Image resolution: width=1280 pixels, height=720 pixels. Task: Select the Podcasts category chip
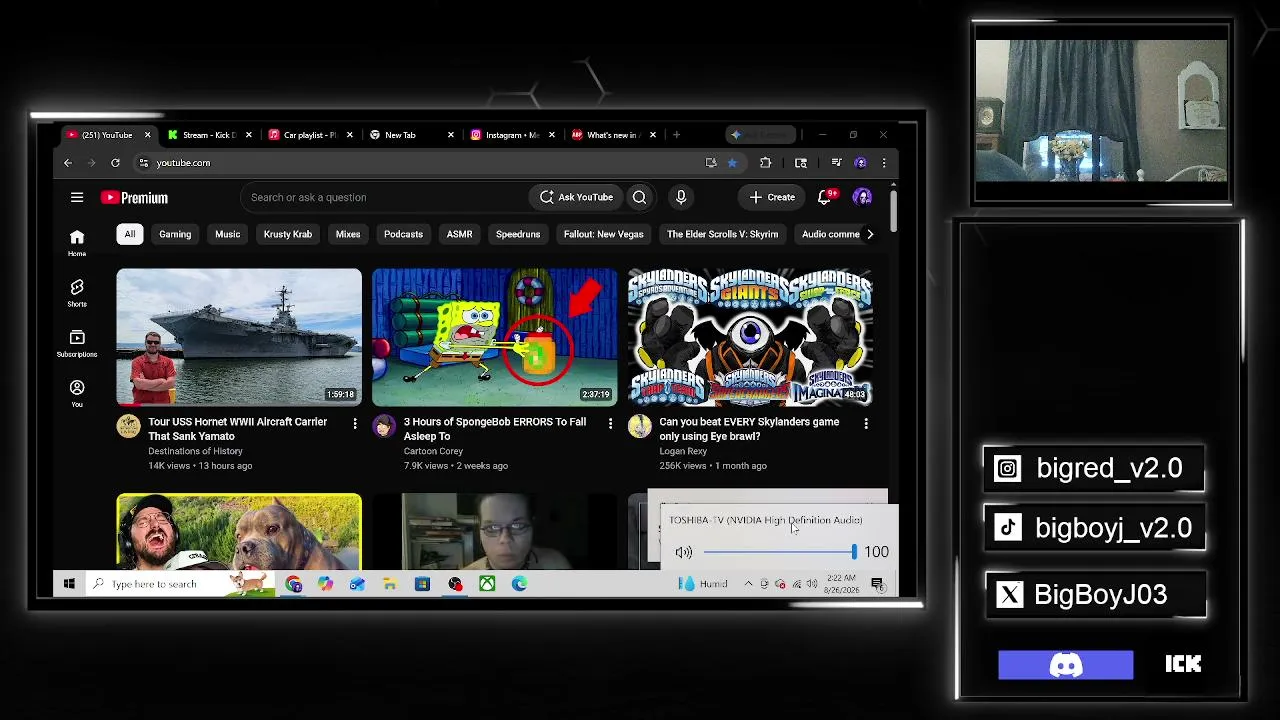[403, 234]
